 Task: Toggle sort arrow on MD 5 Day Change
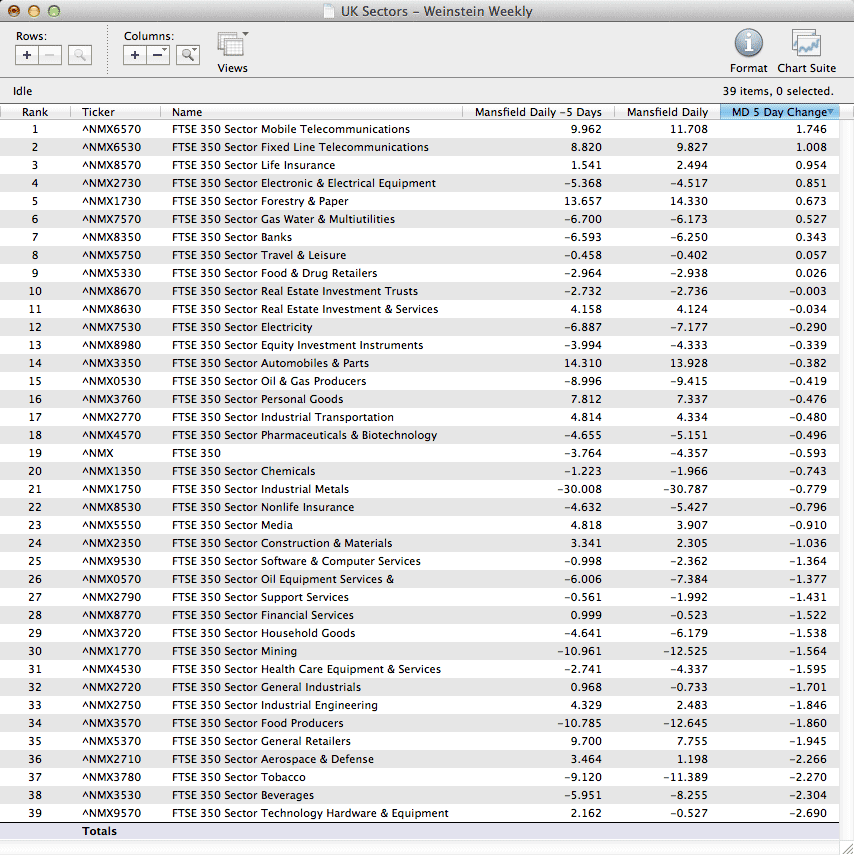coord(830,112)
